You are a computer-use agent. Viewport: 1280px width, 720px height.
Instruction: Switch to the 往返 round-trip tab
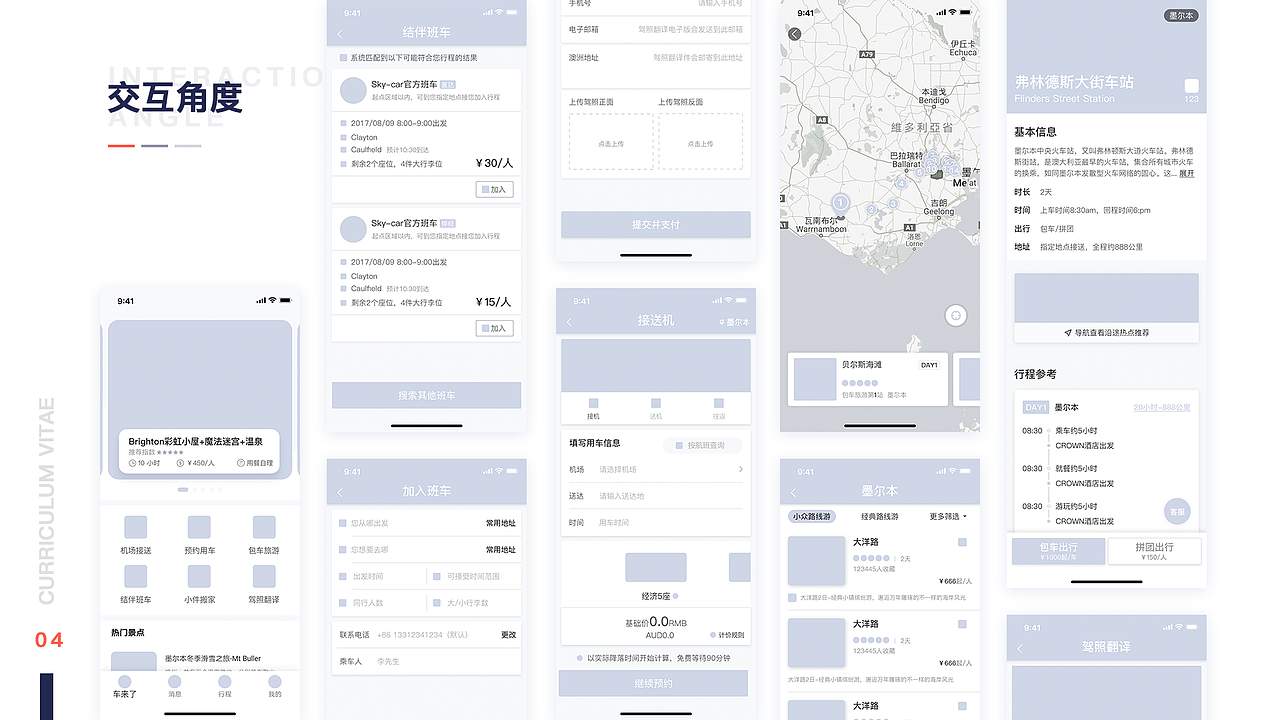718,408
